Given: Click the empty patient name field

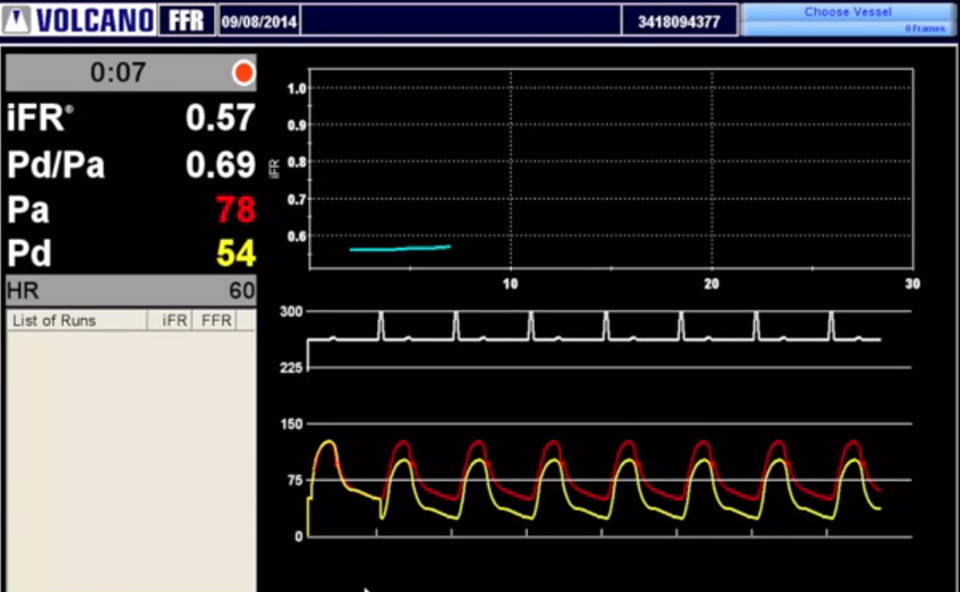Looking at the screenshot, I should pyautogui.click(x=460, y=21).
